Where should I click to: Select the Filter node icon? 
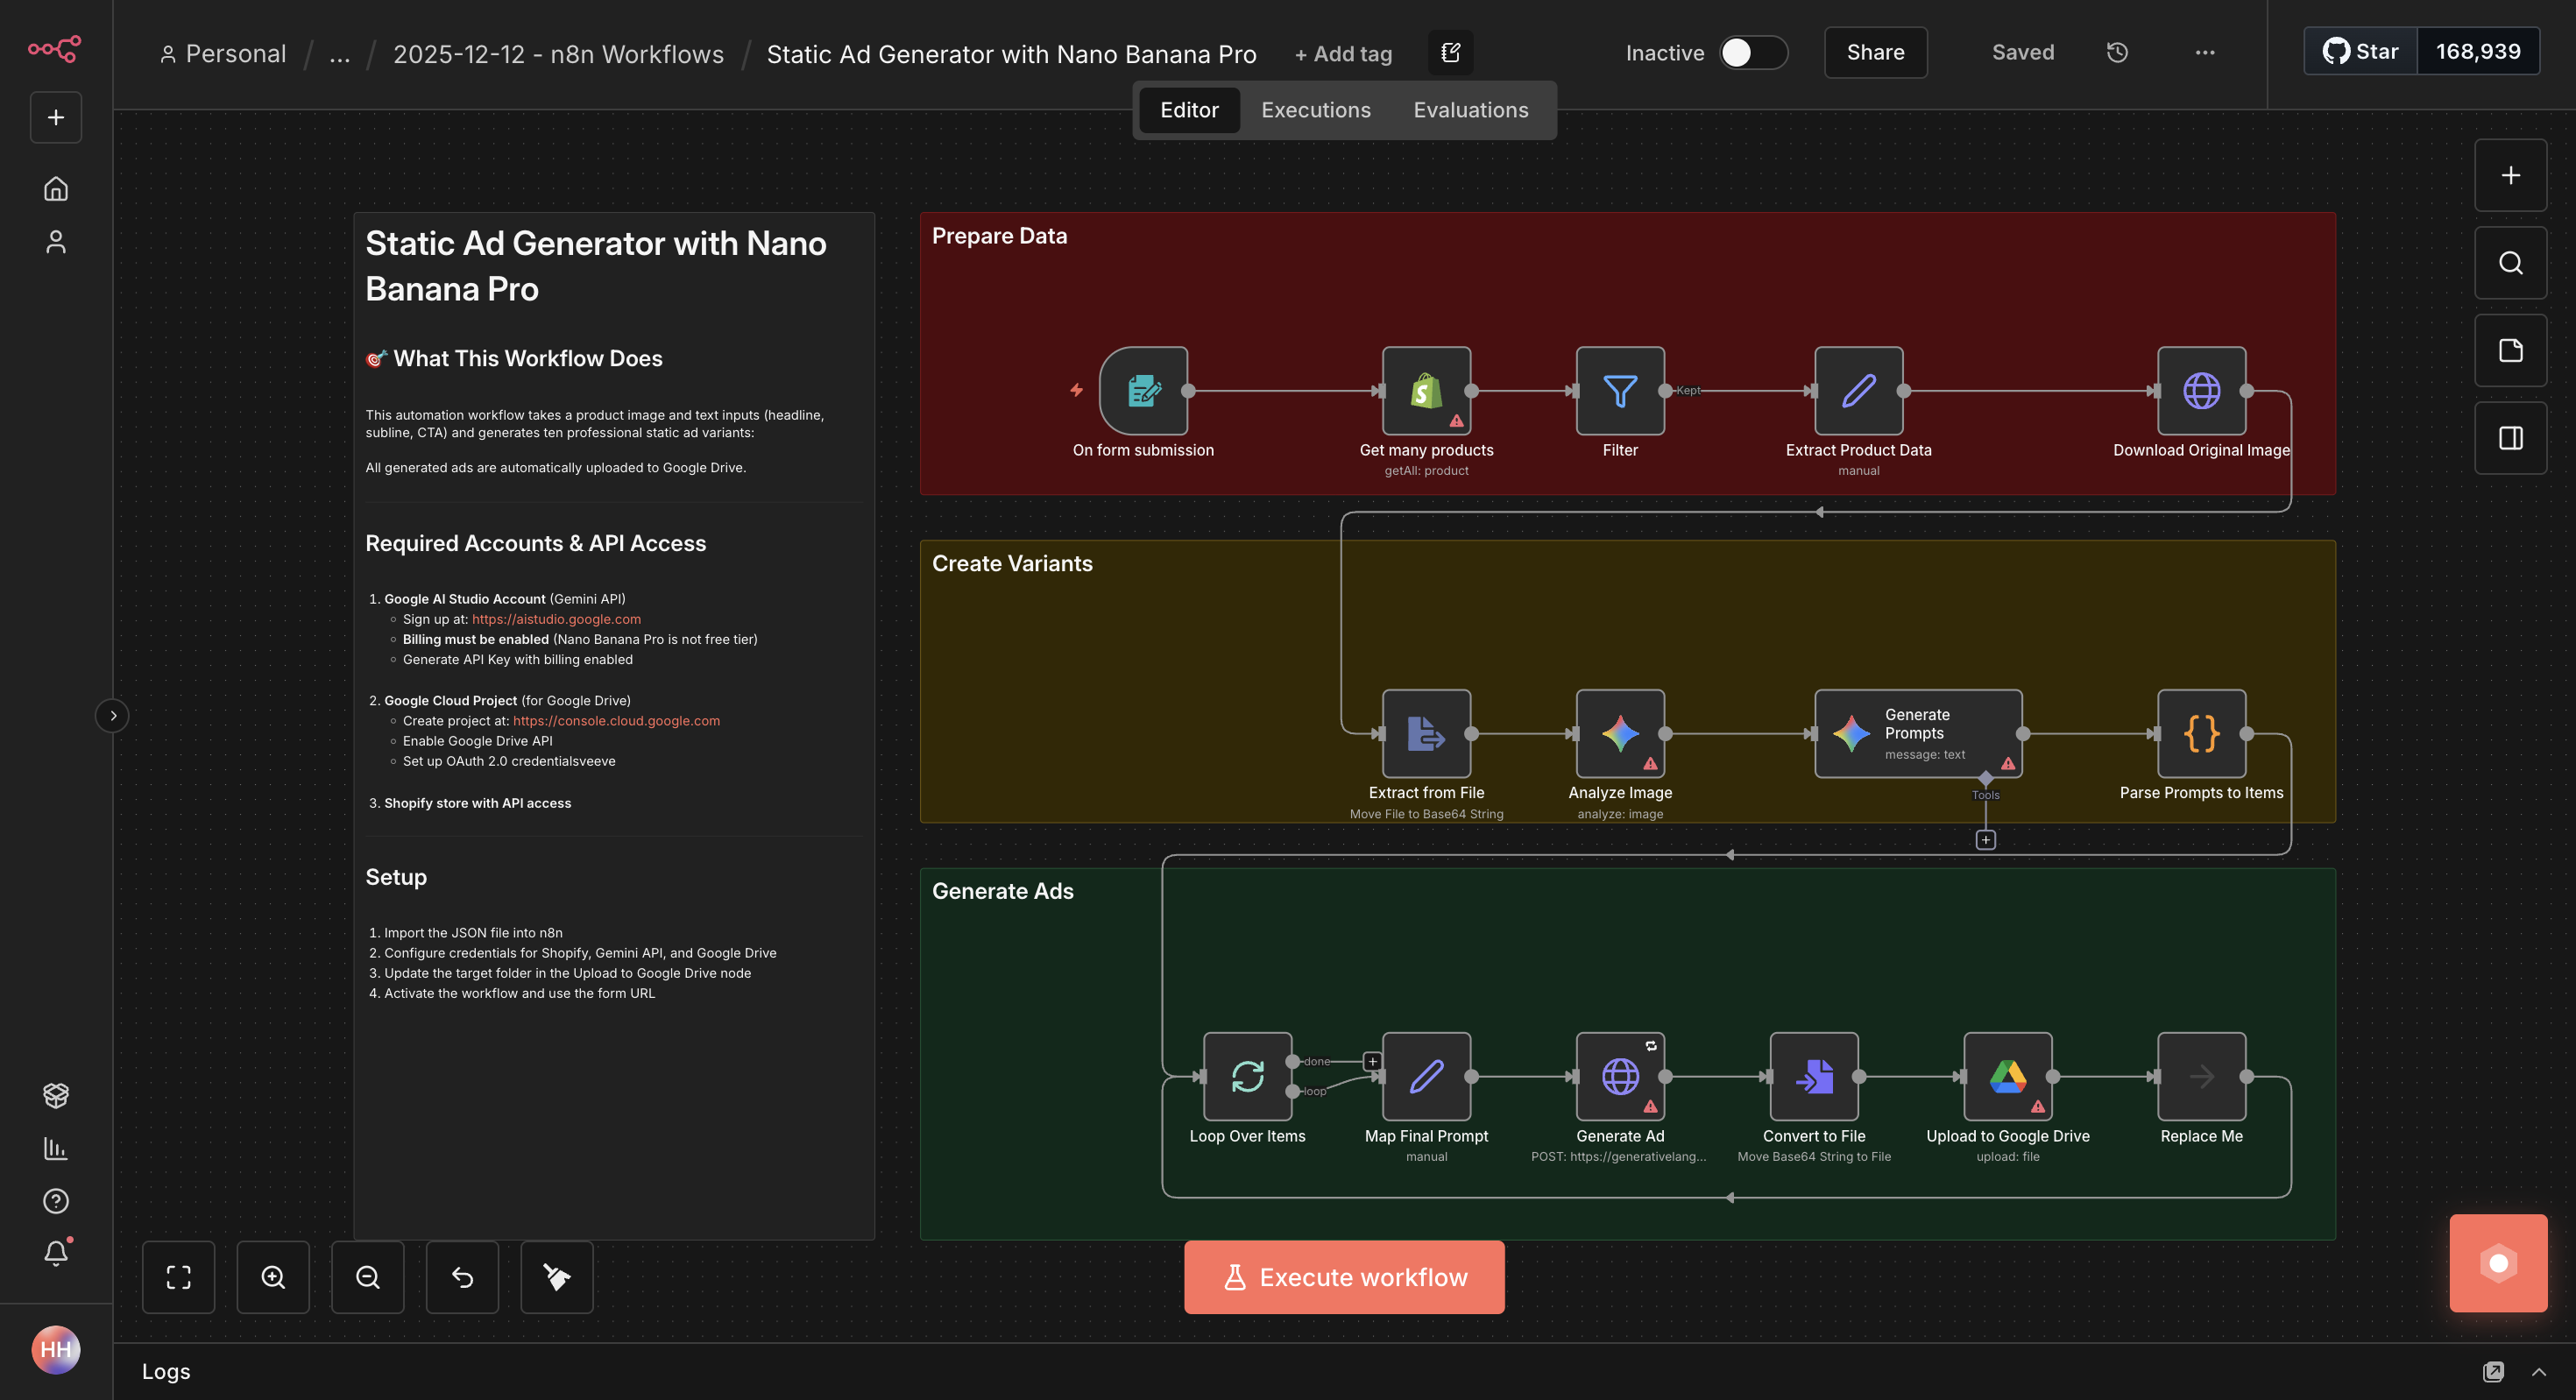1619,391
